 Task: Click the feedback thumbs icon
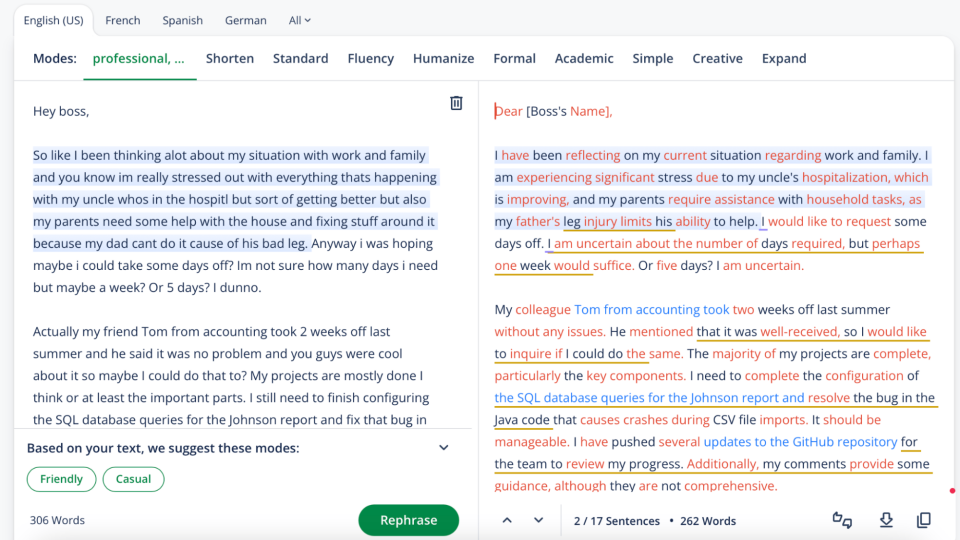[842, 520]
